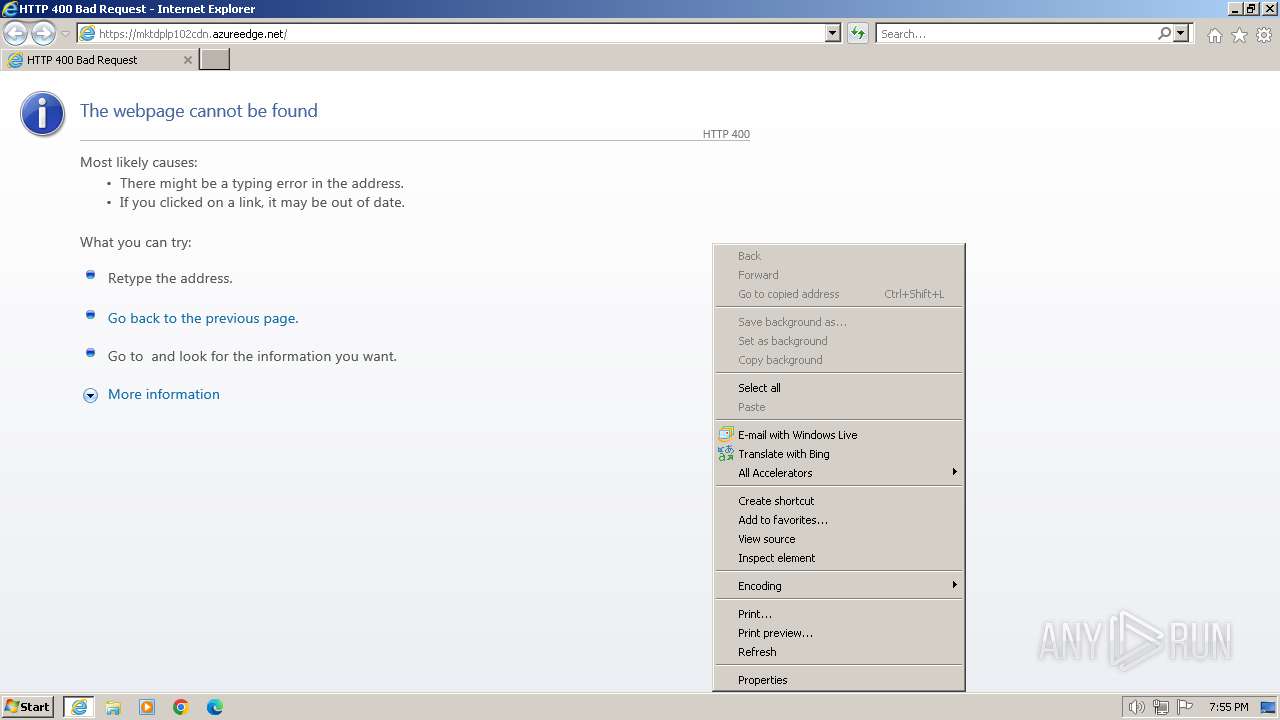
Task: Open File Explorer from the taskbar
Action: tap(113, 707)
